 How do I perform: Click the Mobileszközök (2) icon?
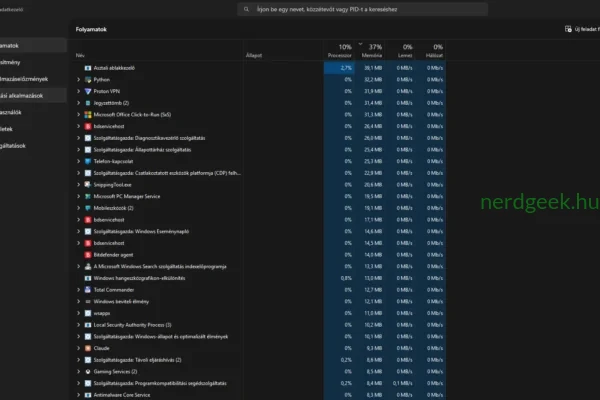coord(88,208)
